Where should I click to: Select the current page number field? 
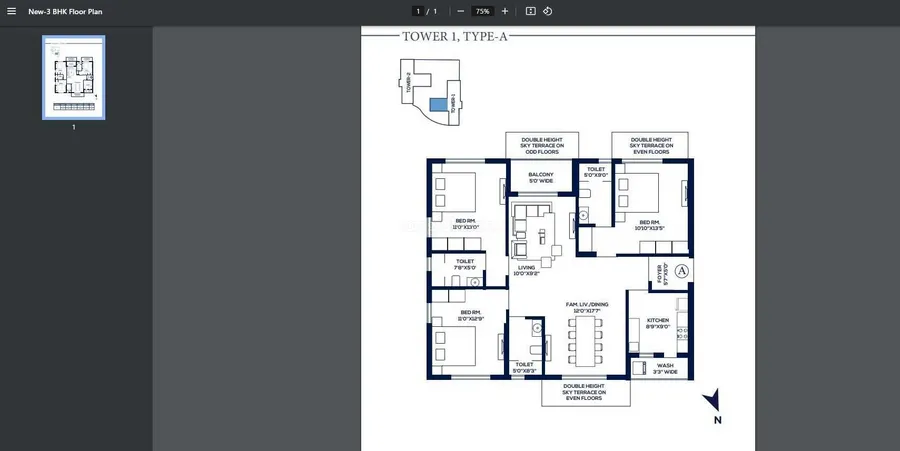(418, 11)
